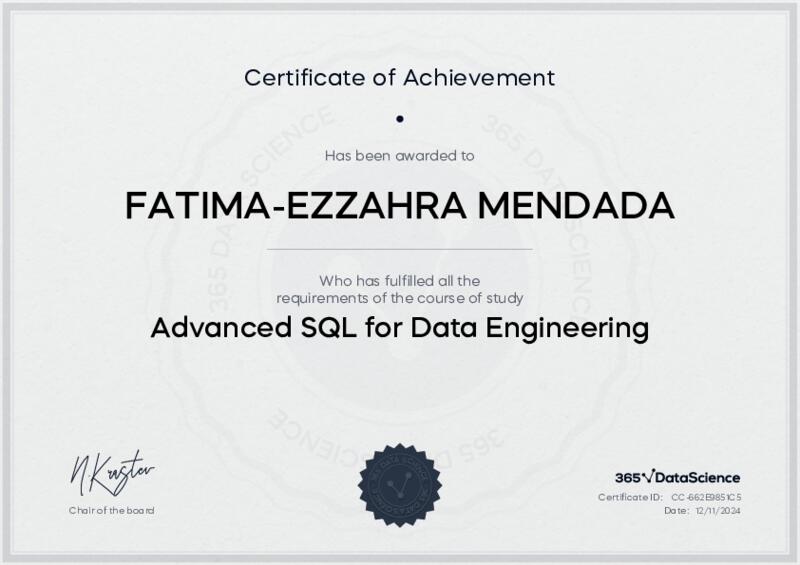
Task: Click the Has been awarded to text
Action: [400, 155]
